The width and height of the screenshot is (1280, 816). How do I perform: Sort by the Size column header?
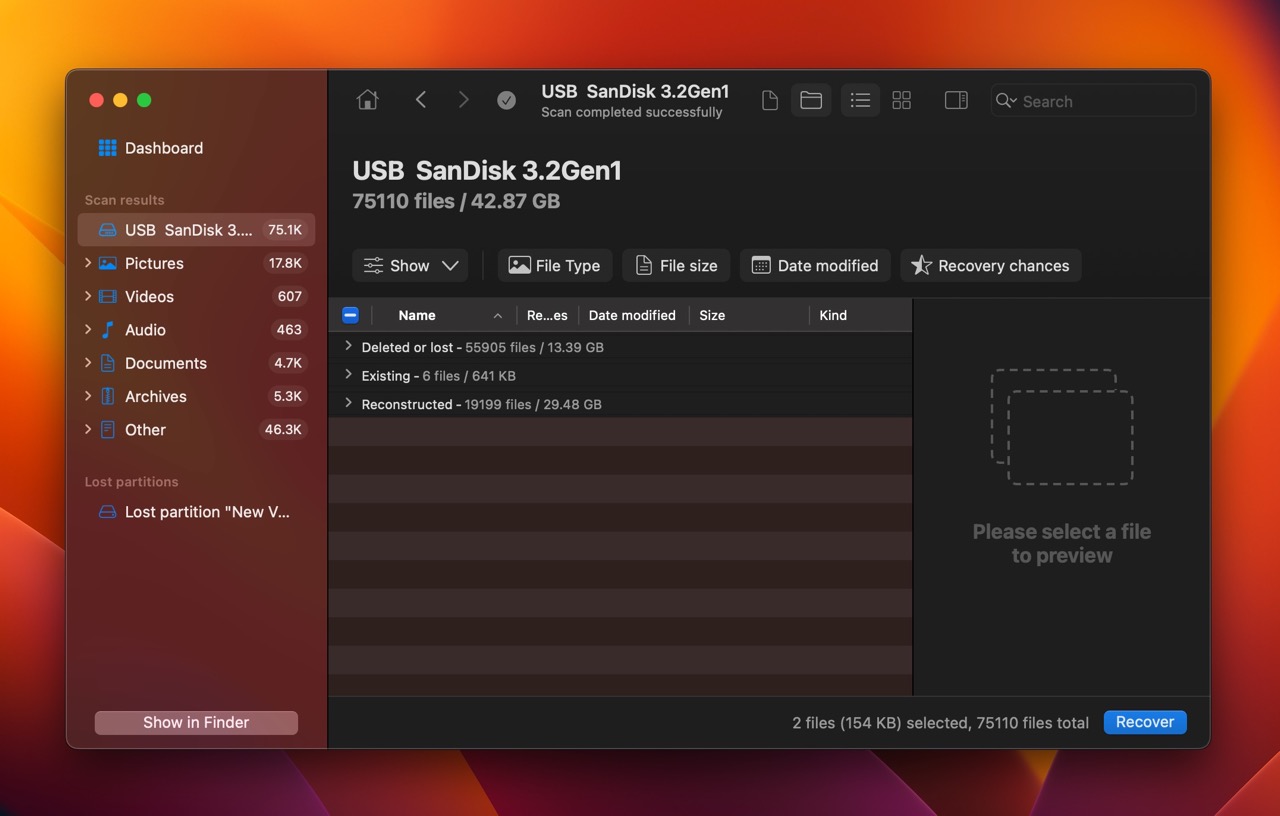(712, 315)
